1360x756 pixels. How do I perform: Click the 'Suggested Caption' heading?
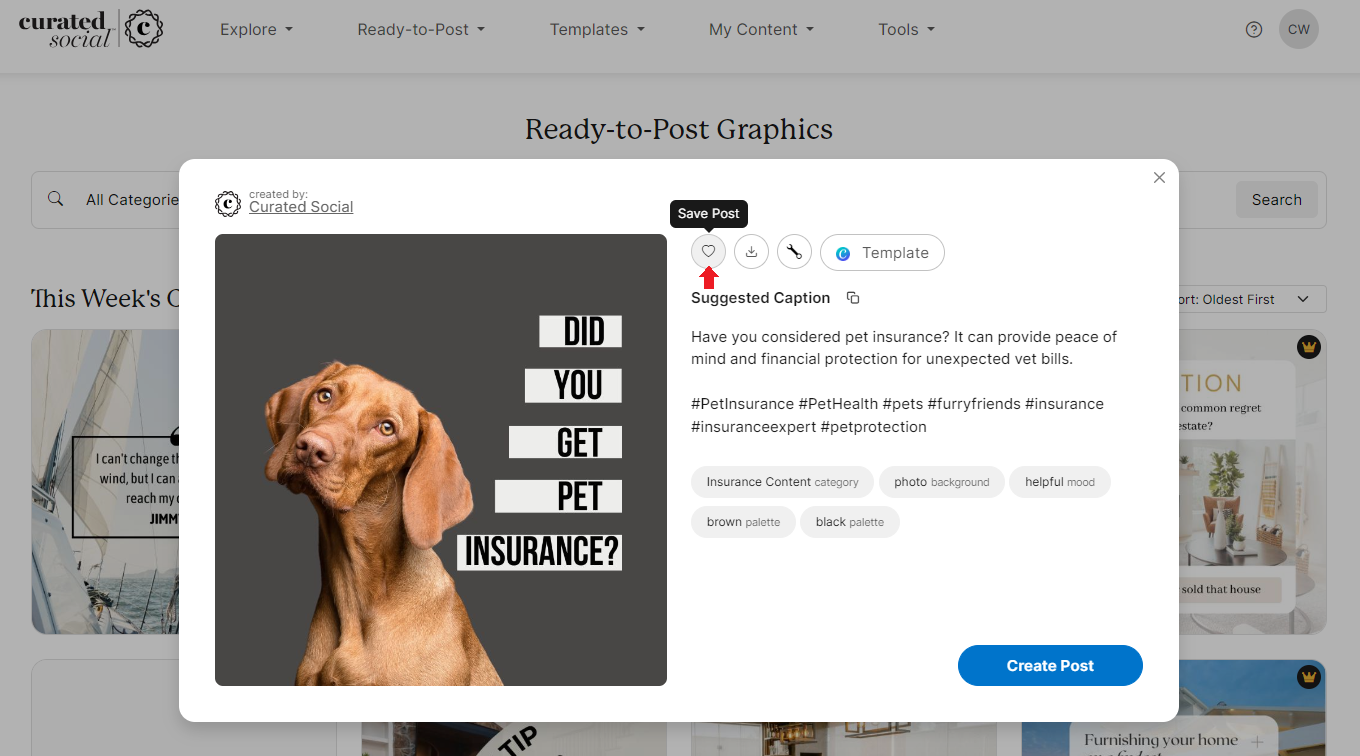tap(760, 298)
